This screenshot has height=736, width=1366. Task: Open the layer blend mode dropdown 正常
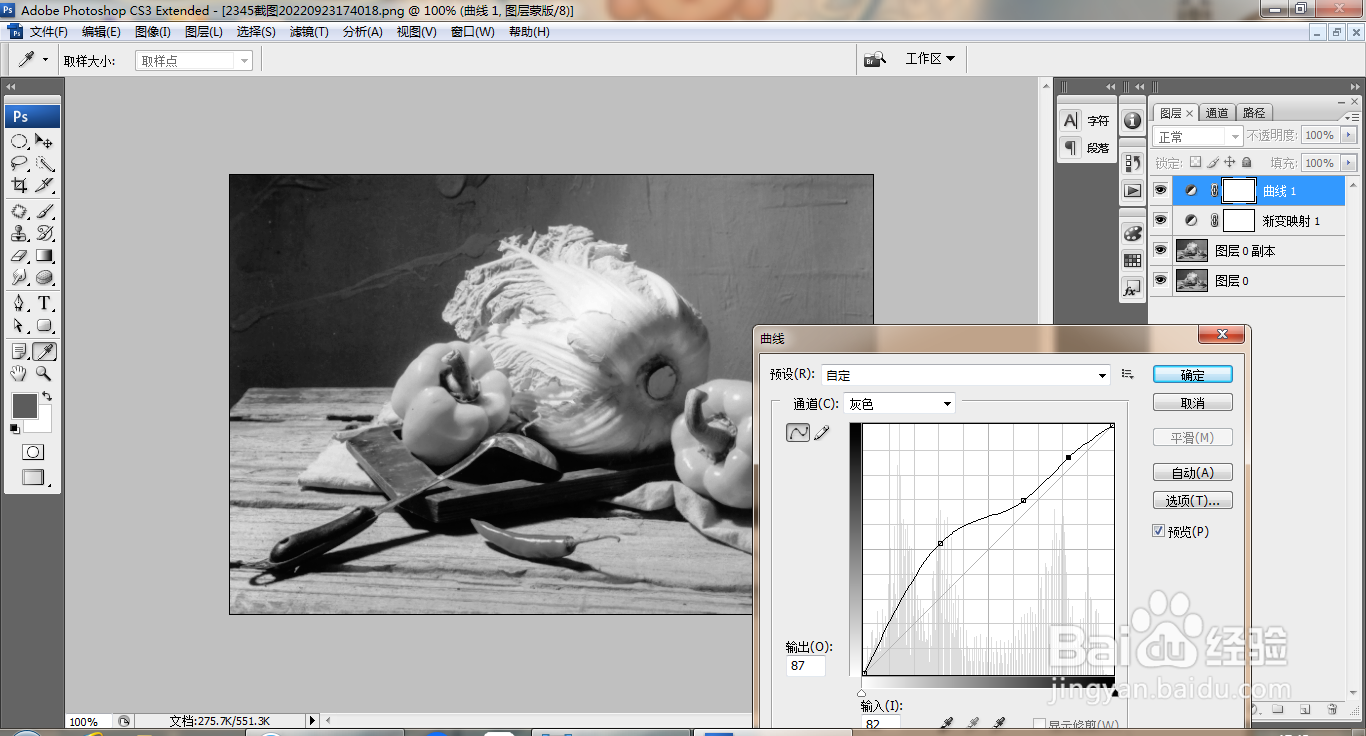tap(1198, 136)
